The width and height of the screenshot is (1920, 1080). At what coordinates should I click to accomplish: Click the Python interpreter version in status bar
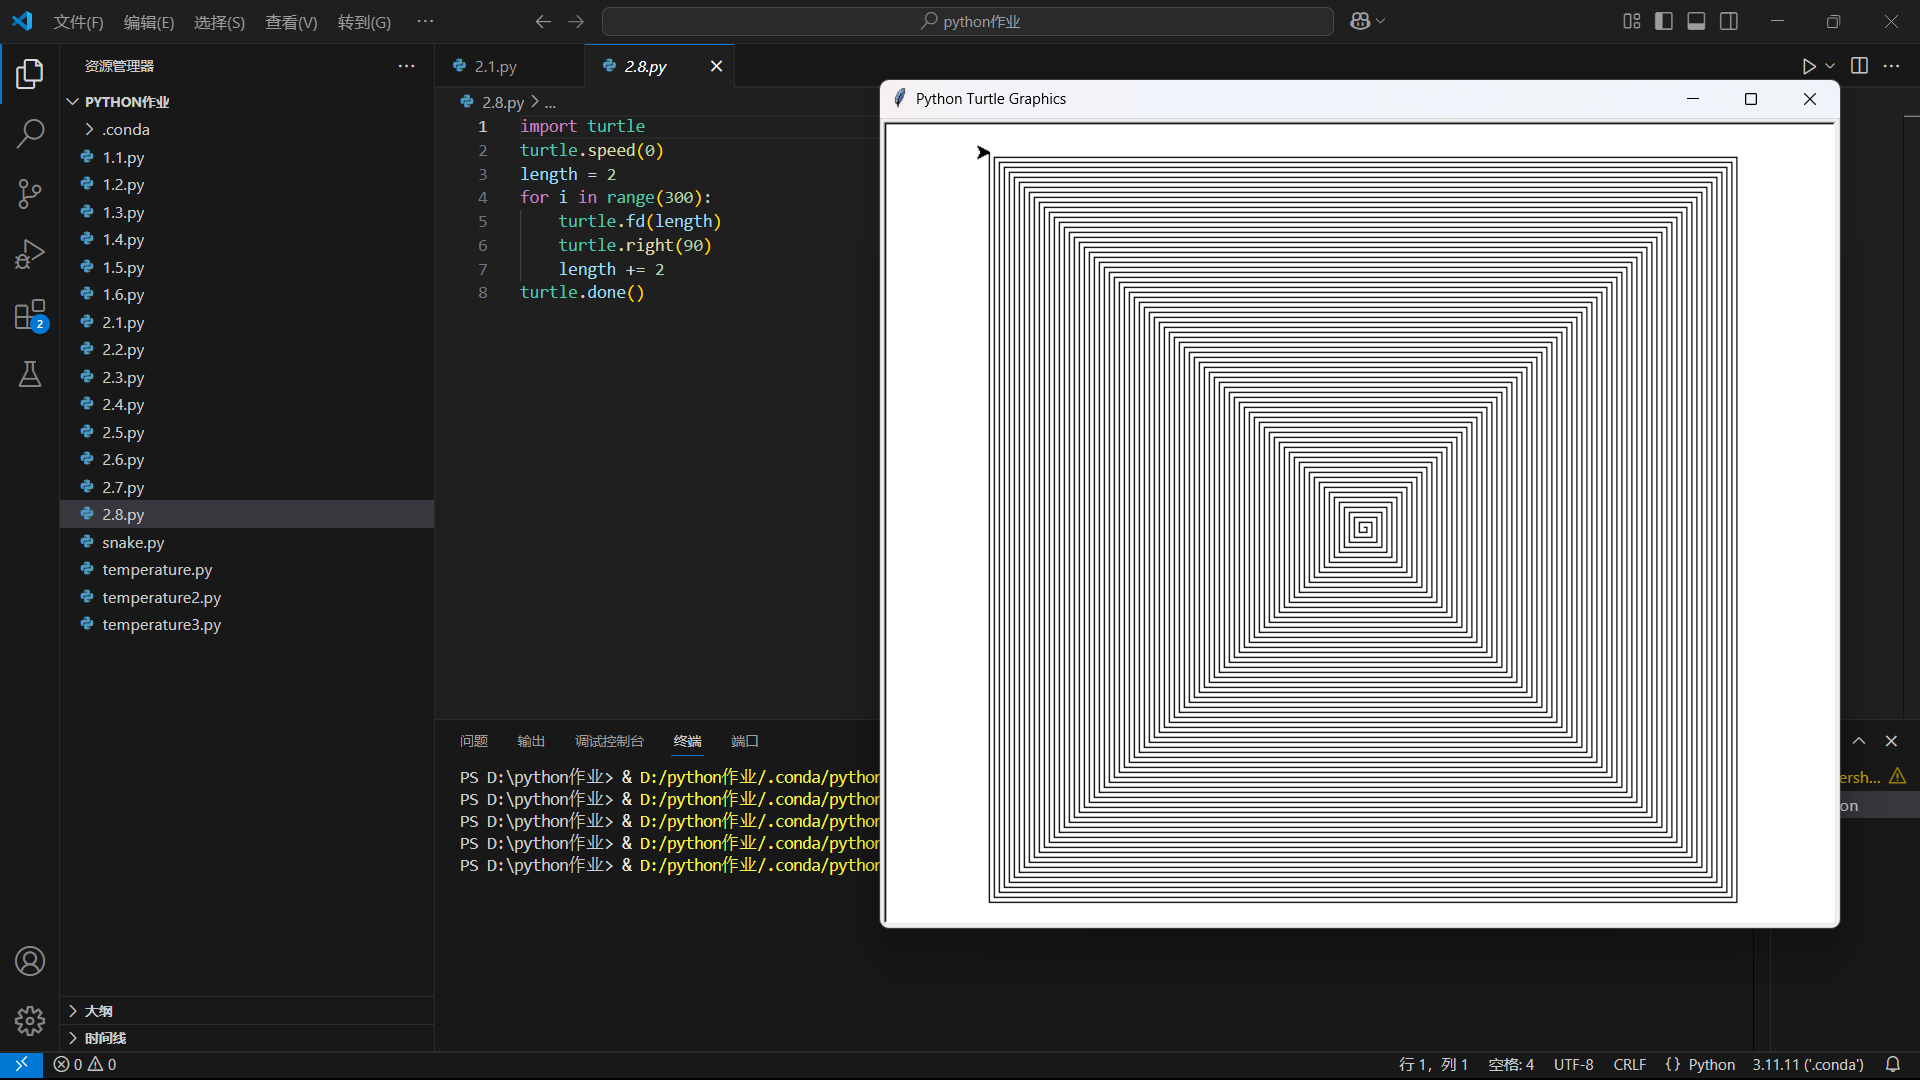point(1807,1064)
